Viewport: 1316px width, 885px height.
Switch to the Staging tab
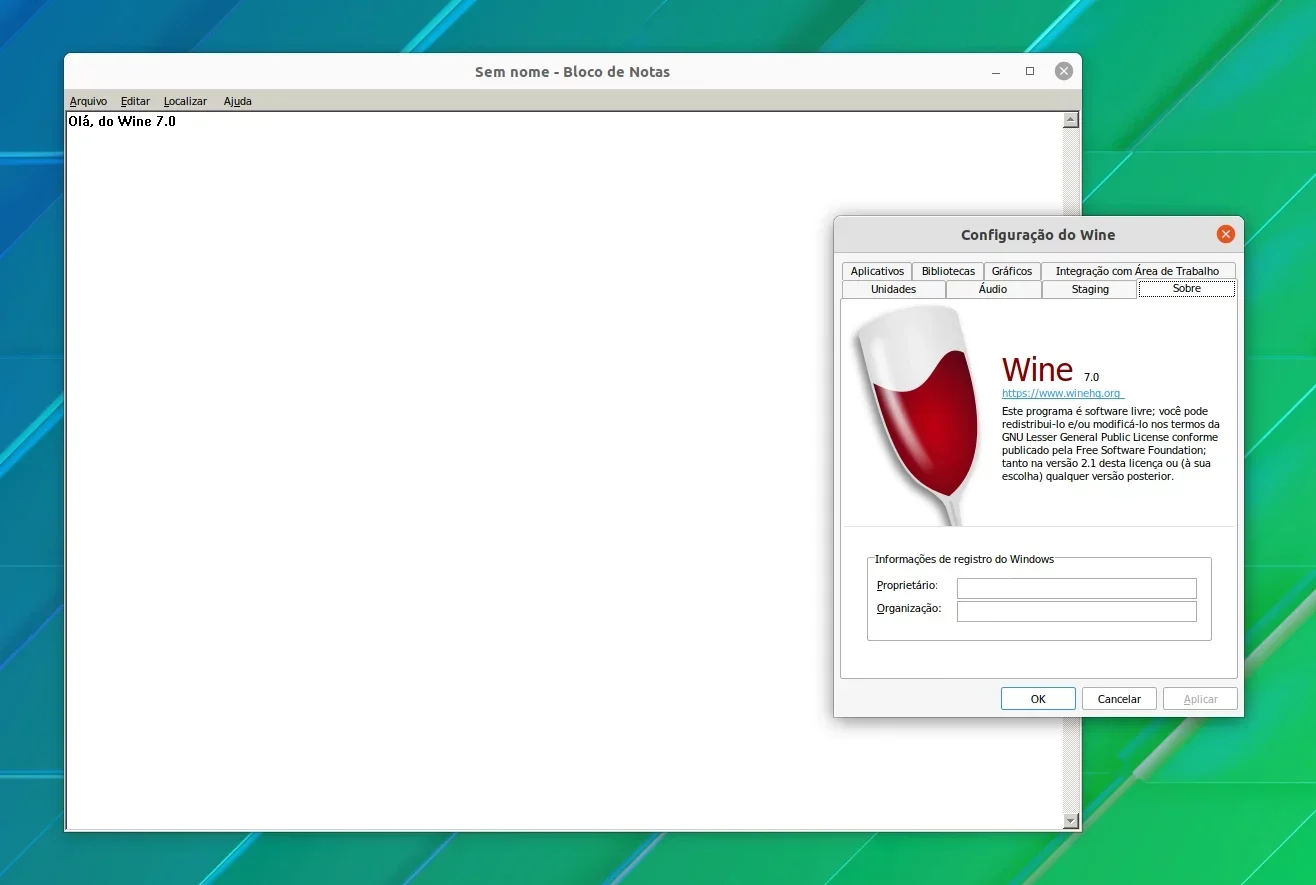tap(1090, 289)
